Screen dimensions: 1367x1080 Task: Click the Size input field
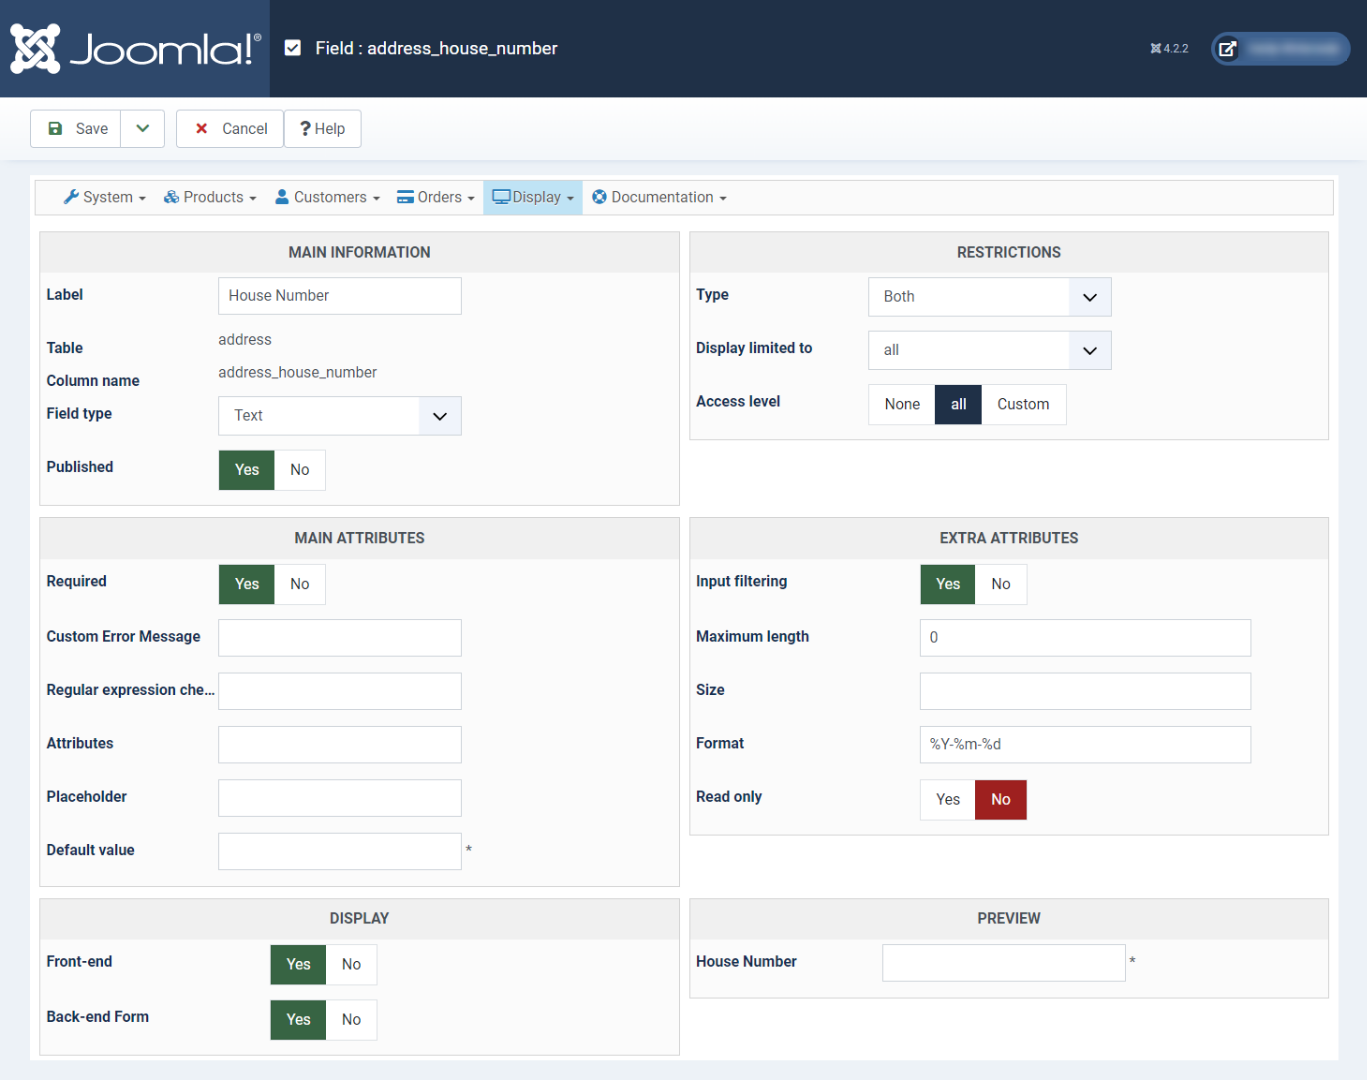pos(1085,691)
